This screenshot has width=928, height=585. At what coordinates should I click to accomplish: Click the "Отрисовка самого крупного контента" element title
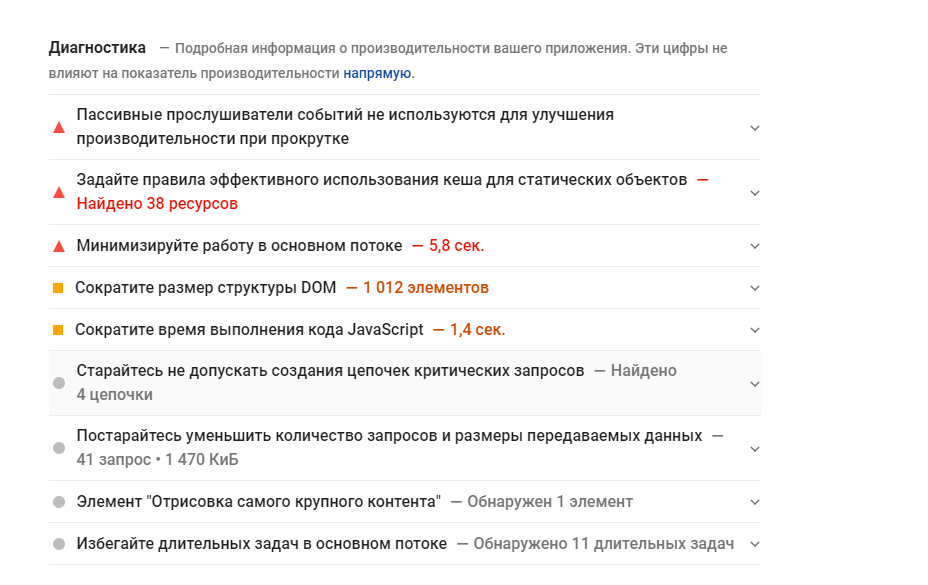coord(259,502)
